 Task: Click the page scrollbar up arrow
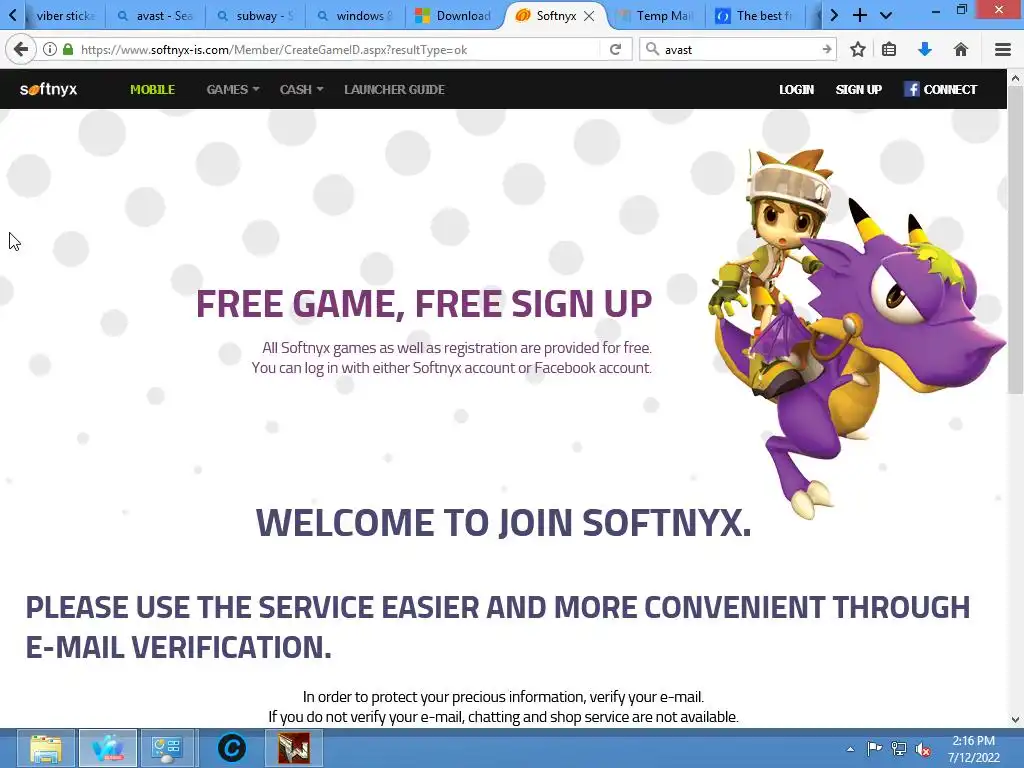(1015, 78)
